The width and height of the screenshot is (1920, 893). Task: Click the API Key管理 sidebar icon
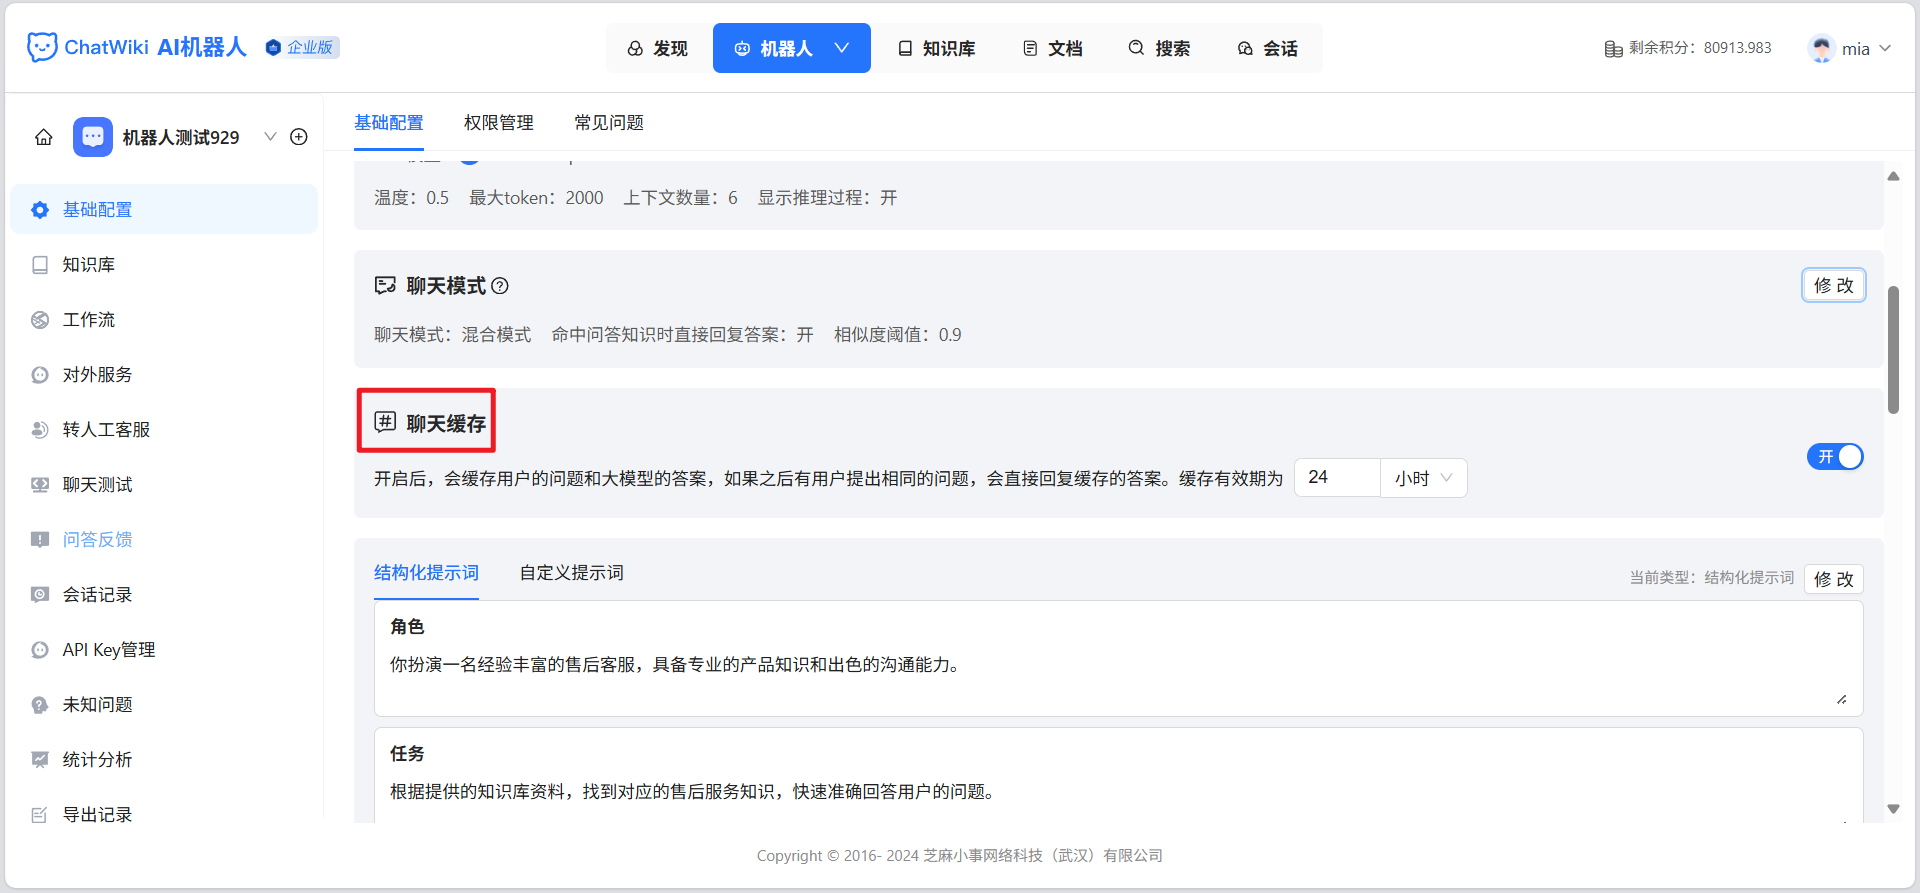click(x=40, y=650)
